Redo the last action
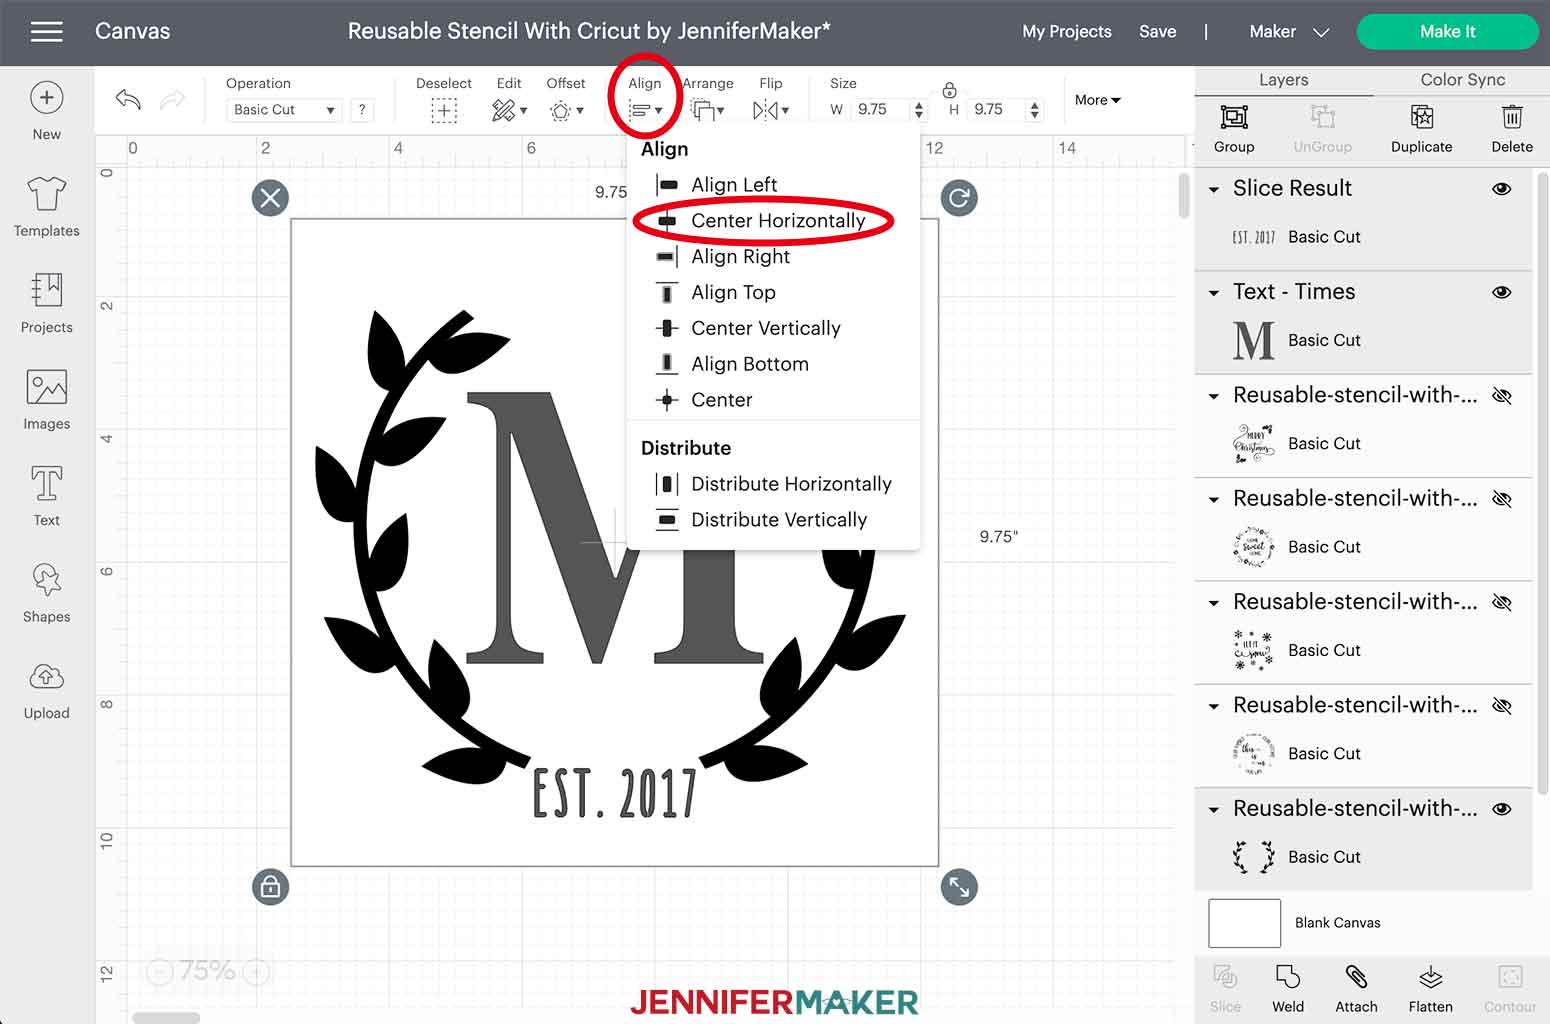The width and height of the screenshot is (1550, 1024). tap(173, 99)
